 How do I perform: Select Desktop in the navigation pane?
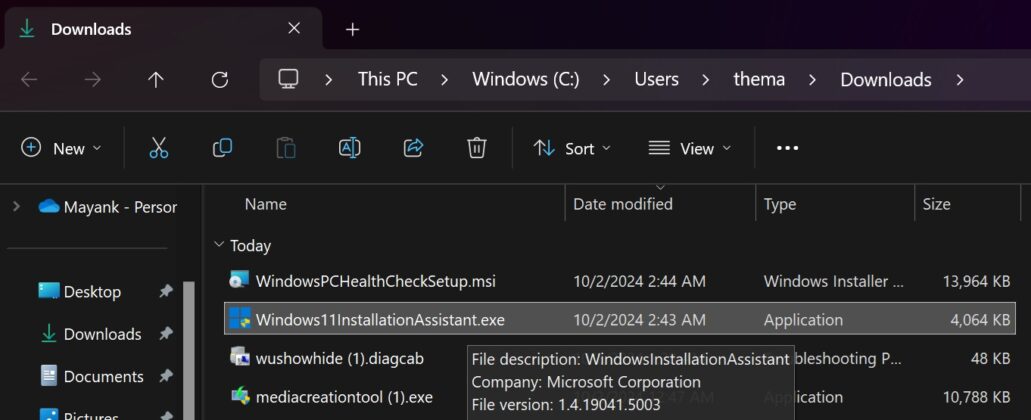click(x=92, y=292)
